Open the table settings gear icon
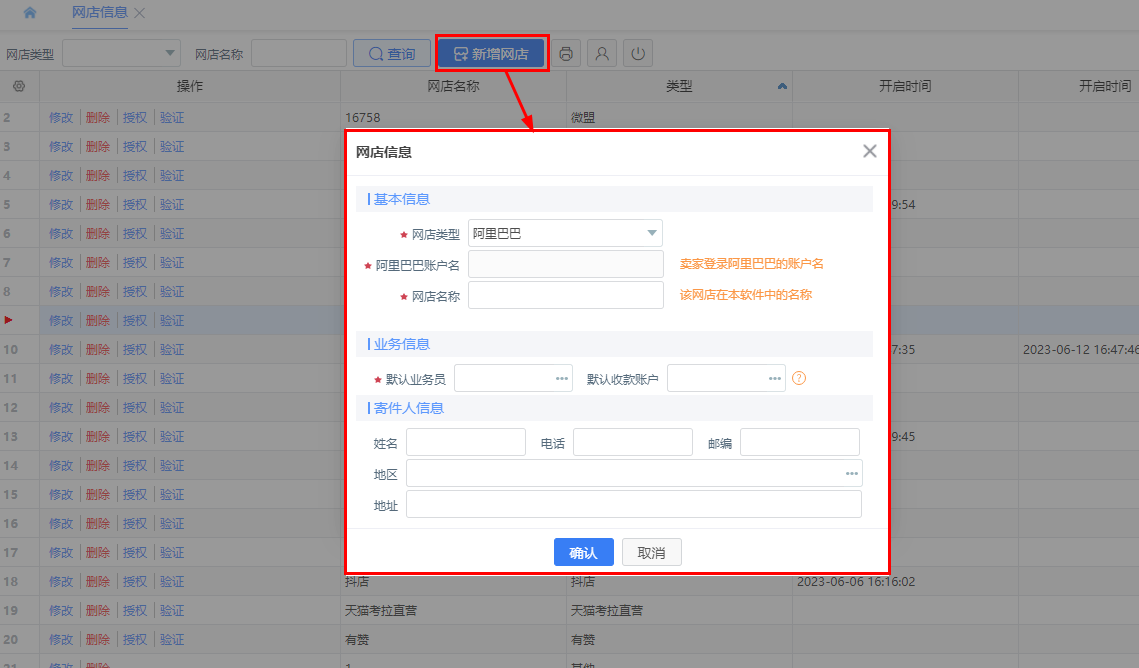The image size is (1139, 668). click(19, 86)
